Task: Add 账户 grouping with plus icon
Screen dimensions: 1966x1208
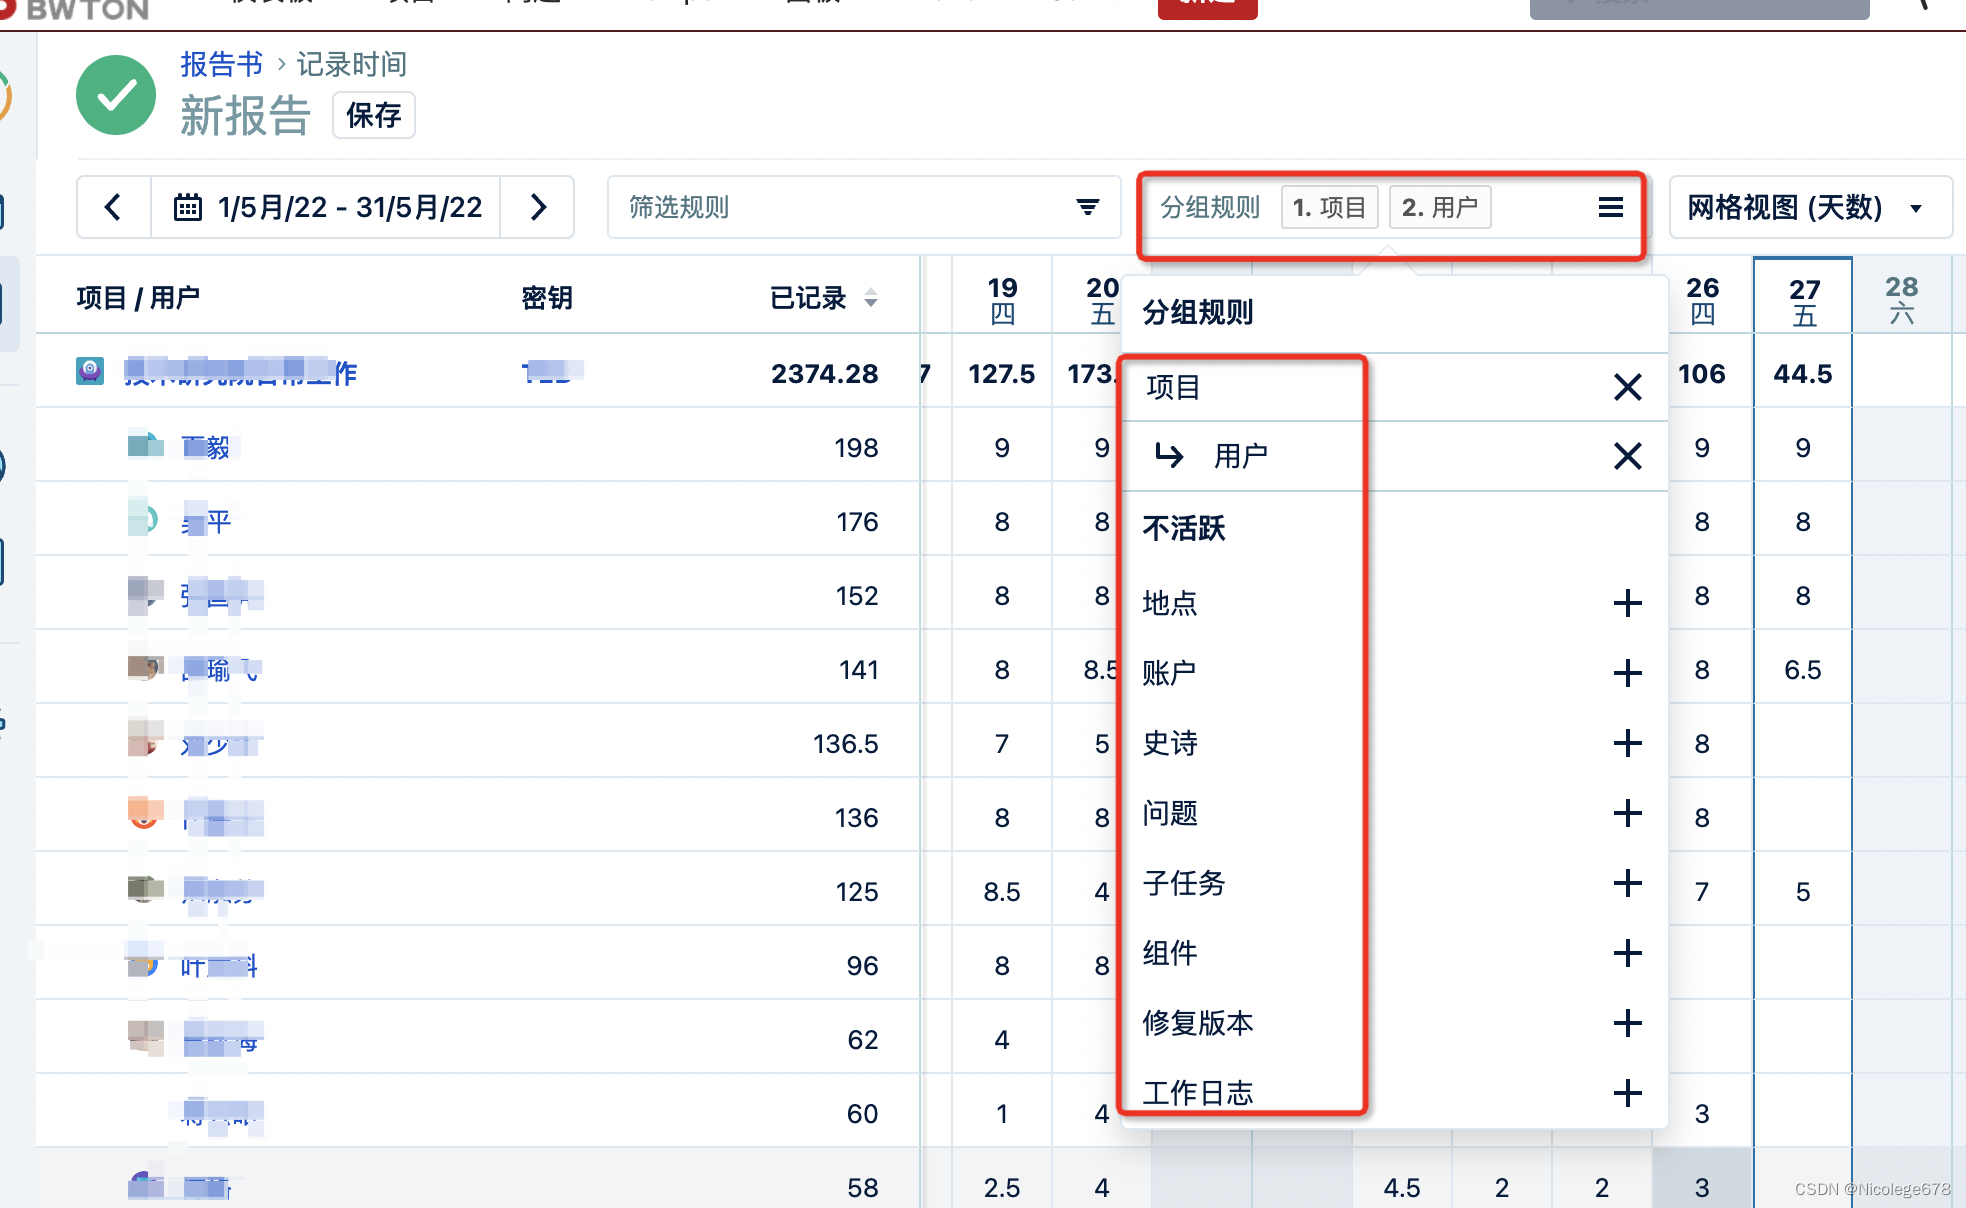Action: tap(1627, 673)
